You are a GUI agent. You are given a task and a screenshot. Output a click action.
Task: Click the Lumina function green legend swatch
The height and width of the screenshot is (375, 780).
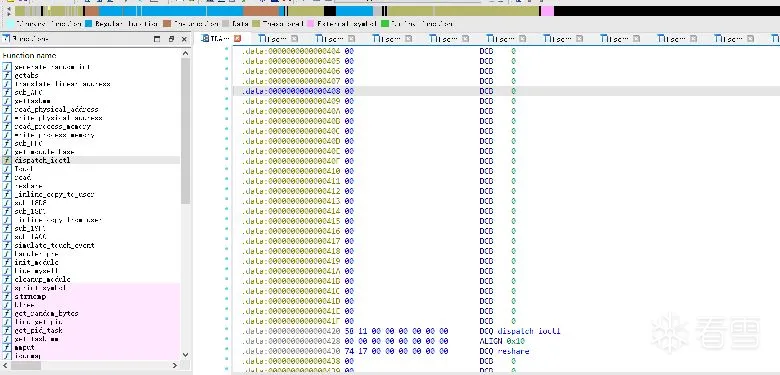point(385,23)
